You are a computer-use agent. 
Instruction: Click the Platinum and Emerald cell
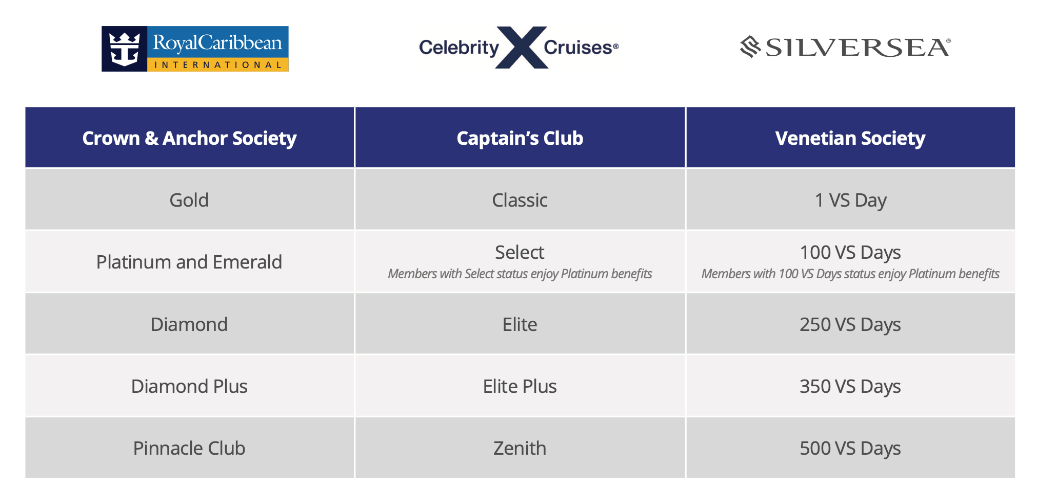pyautogui.click(x=190, y=261)
